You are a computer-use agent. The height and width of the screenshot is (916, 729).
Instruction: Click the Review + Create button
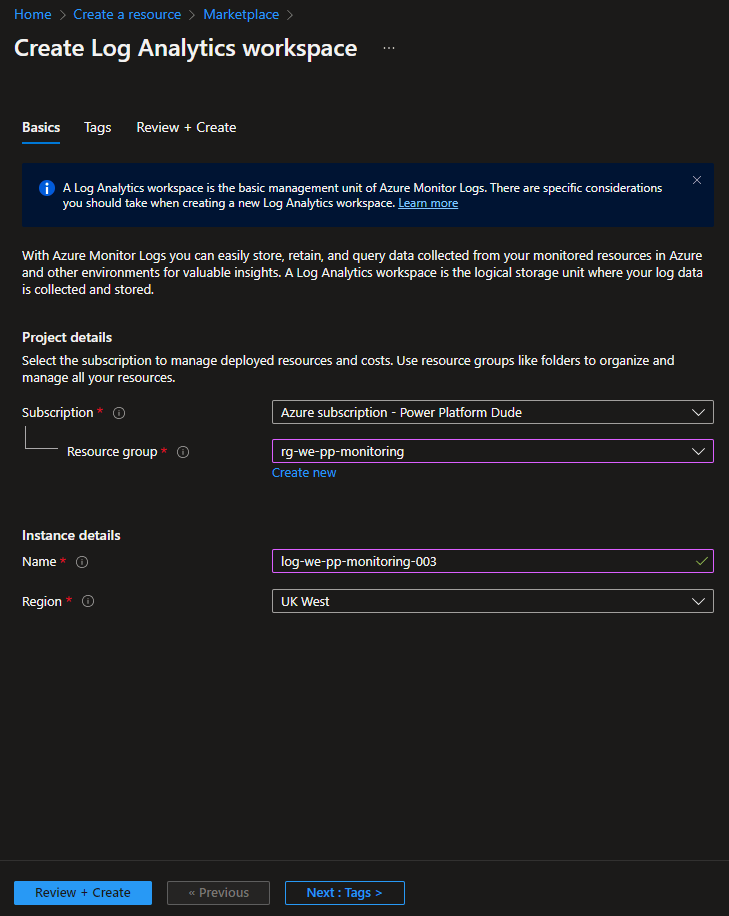tap(83, 893)
